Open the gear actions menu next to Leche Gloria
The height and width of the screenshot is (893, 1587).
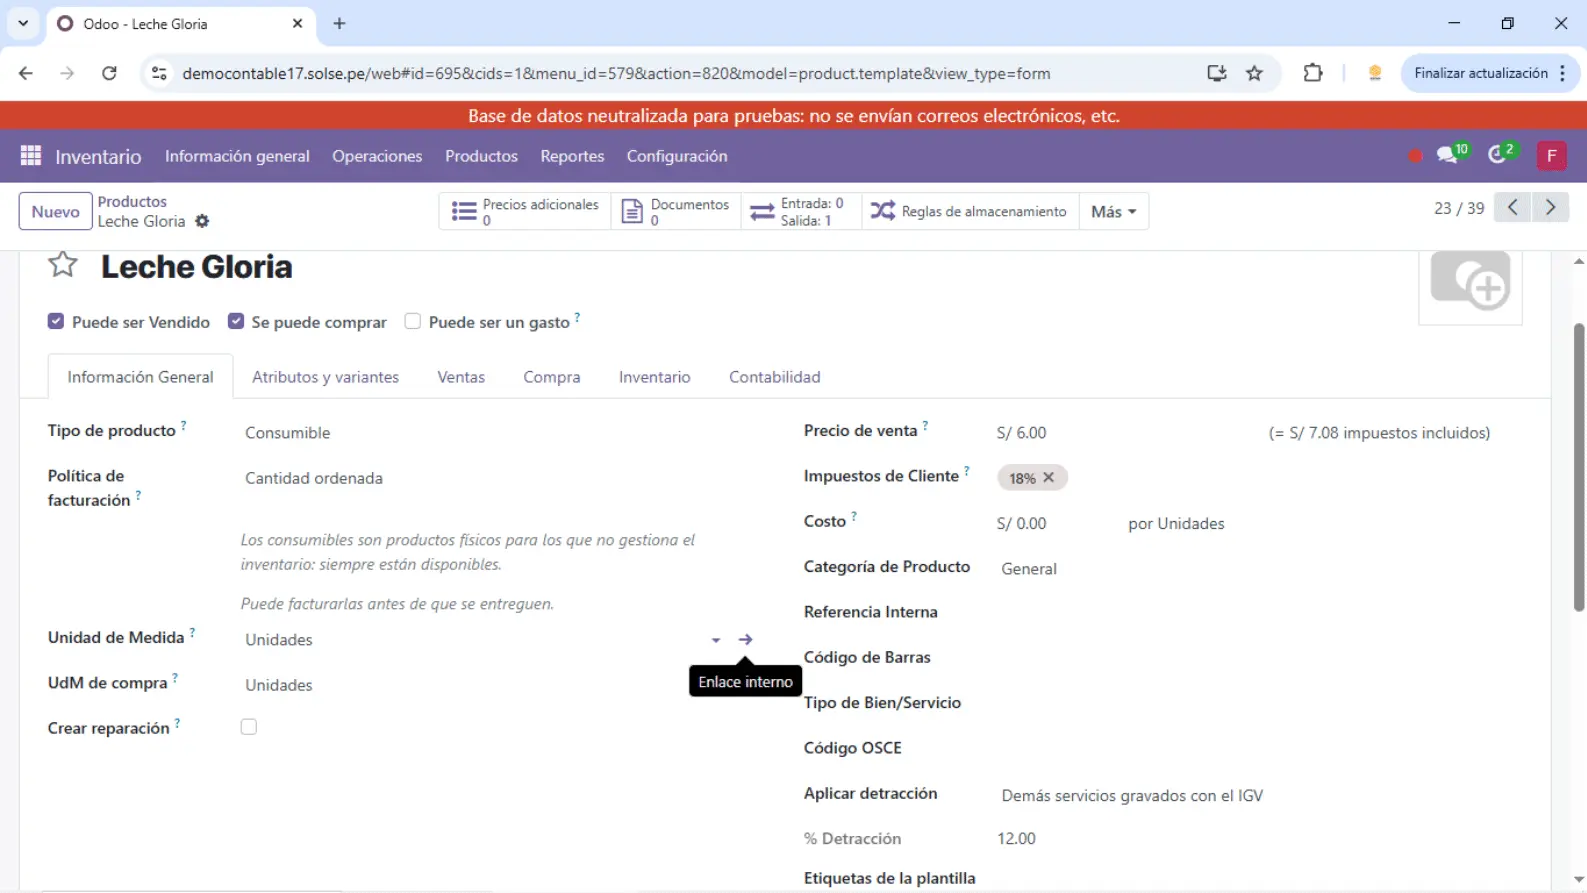202,221
